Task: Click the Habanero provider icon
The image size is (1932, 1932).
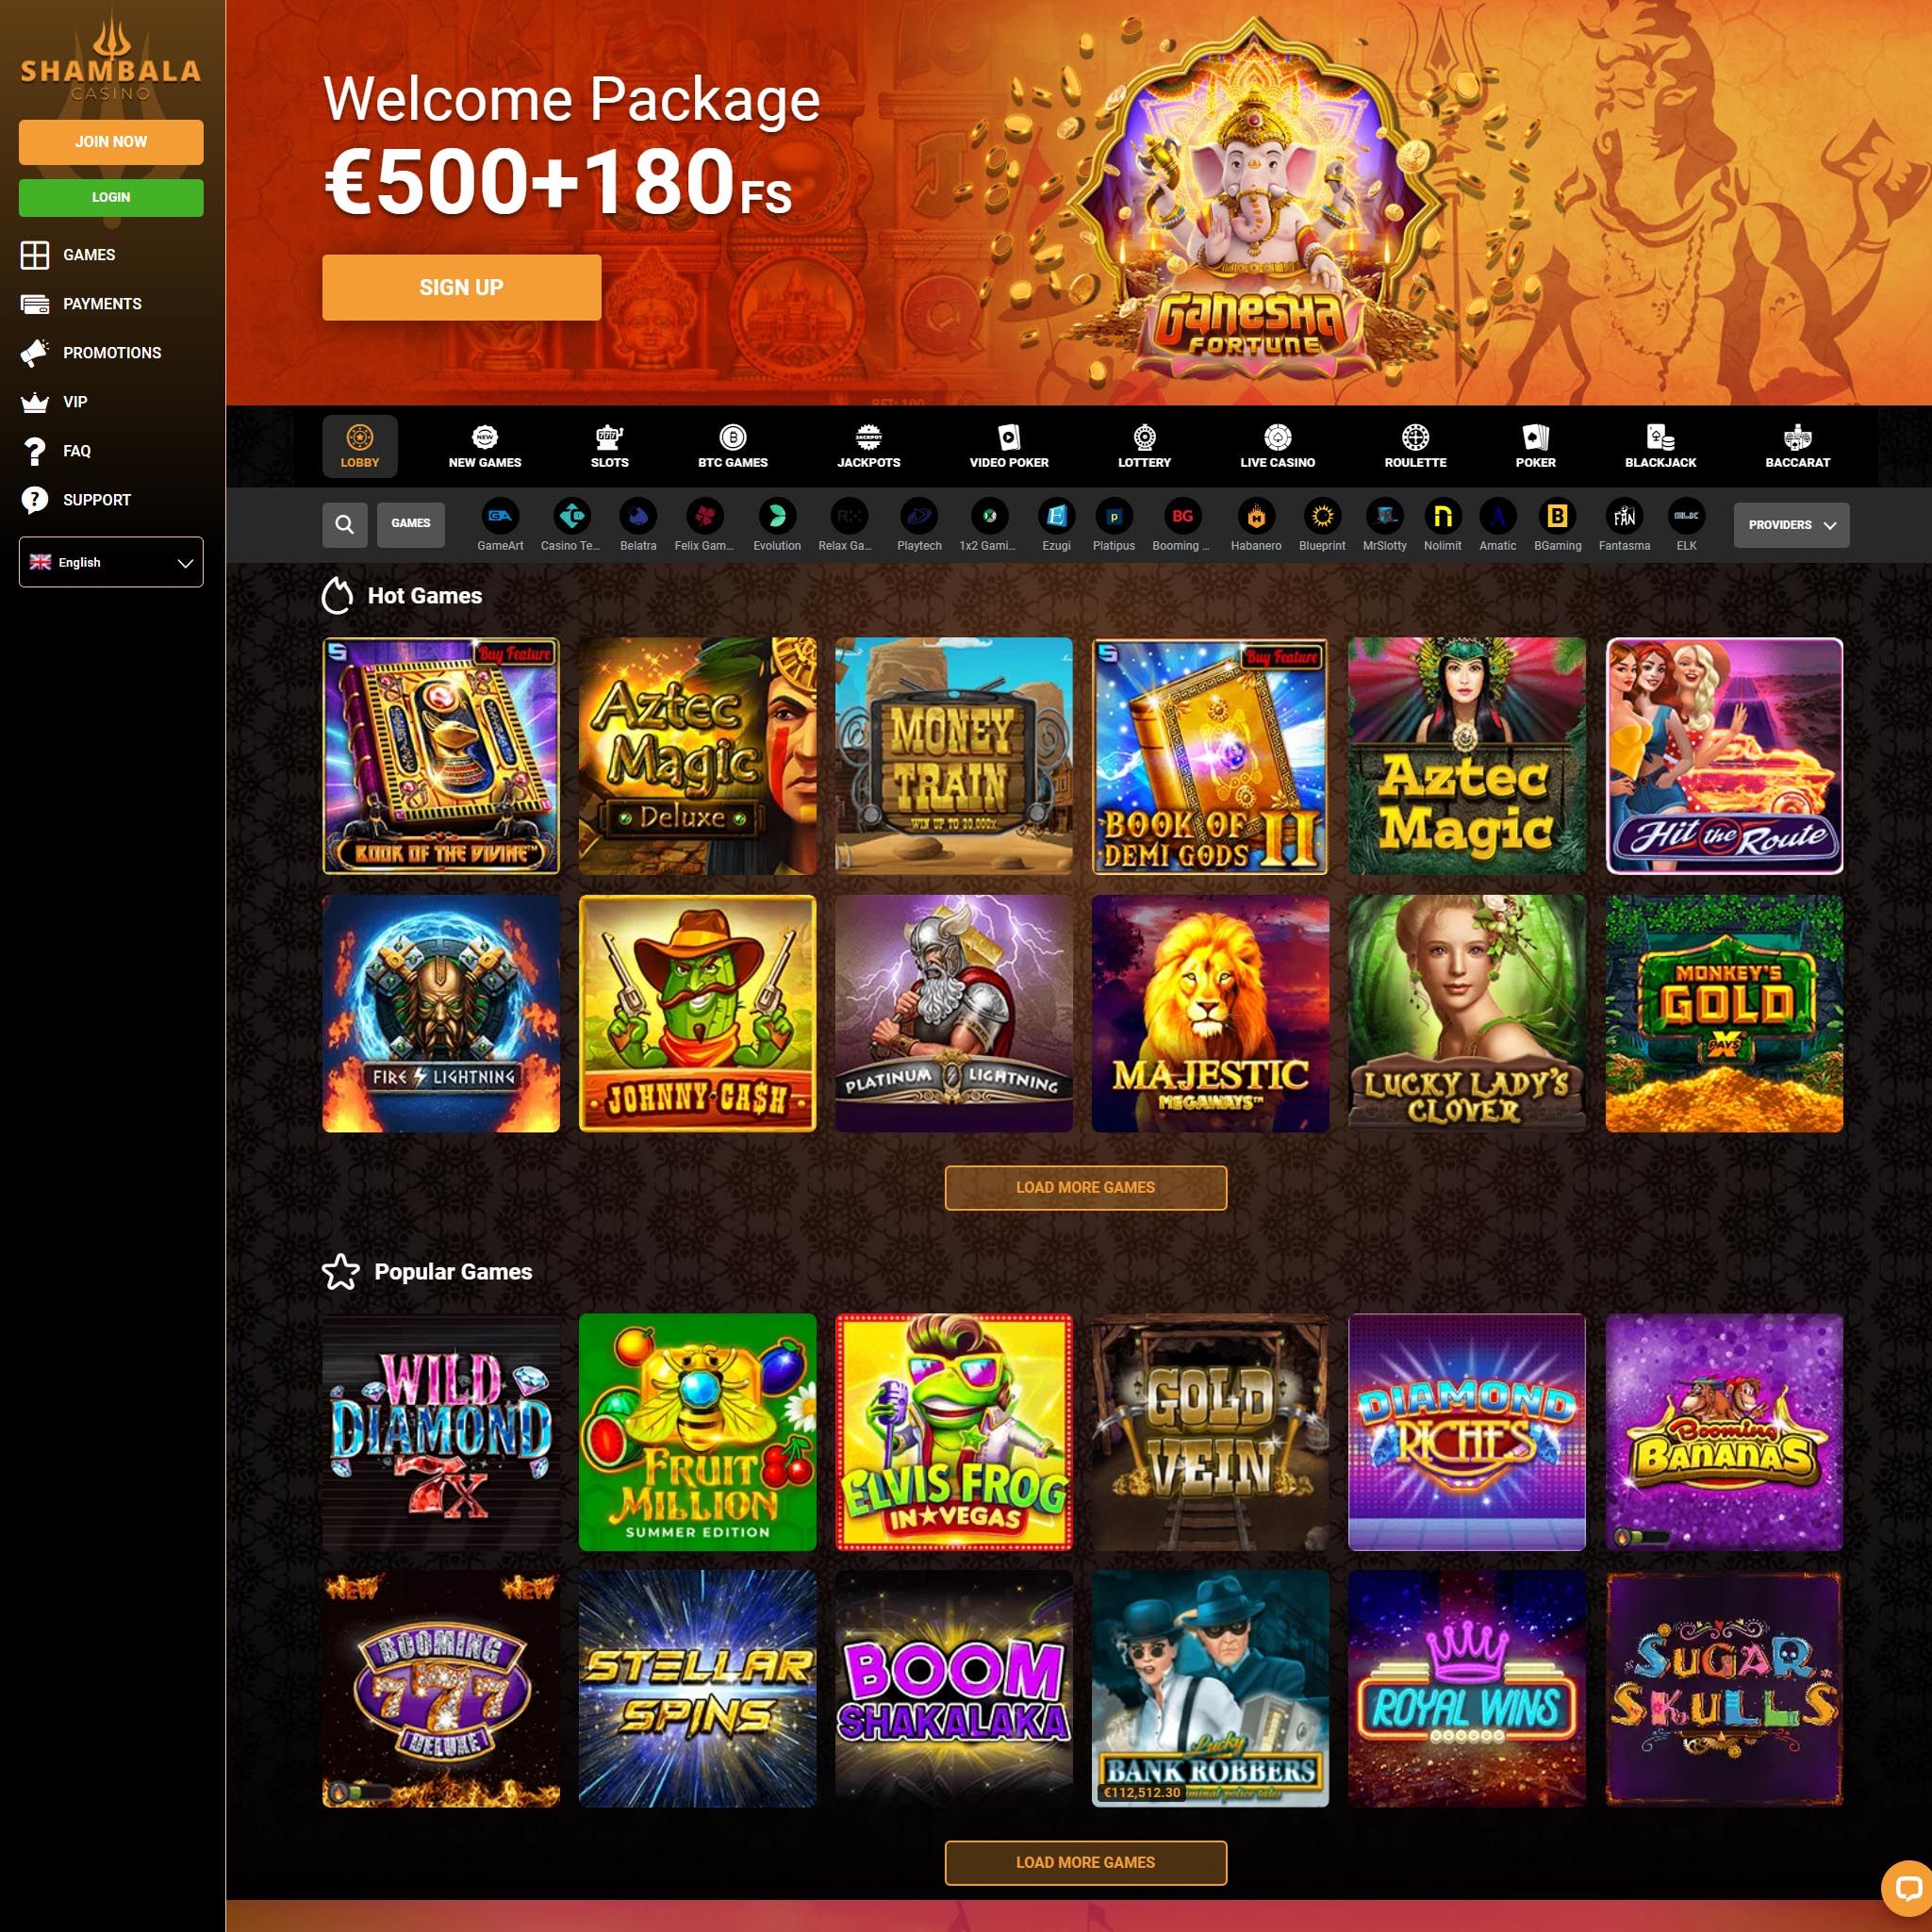Action: point(1256,516)
